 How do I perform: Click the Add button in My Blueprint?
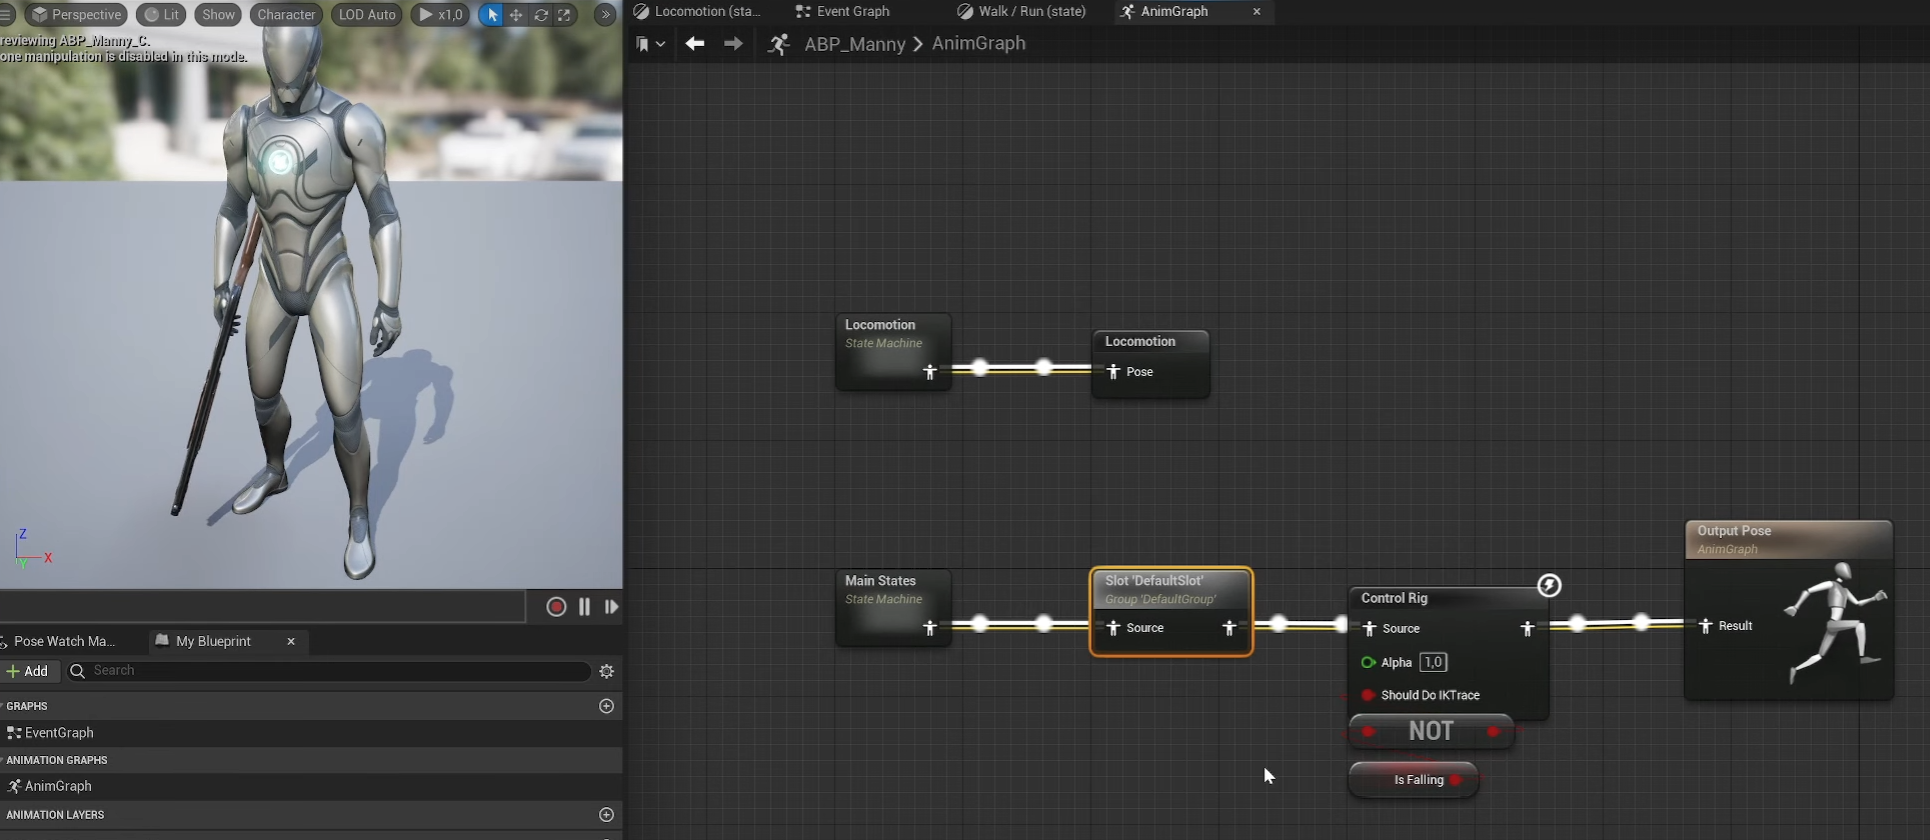(27, 671)
